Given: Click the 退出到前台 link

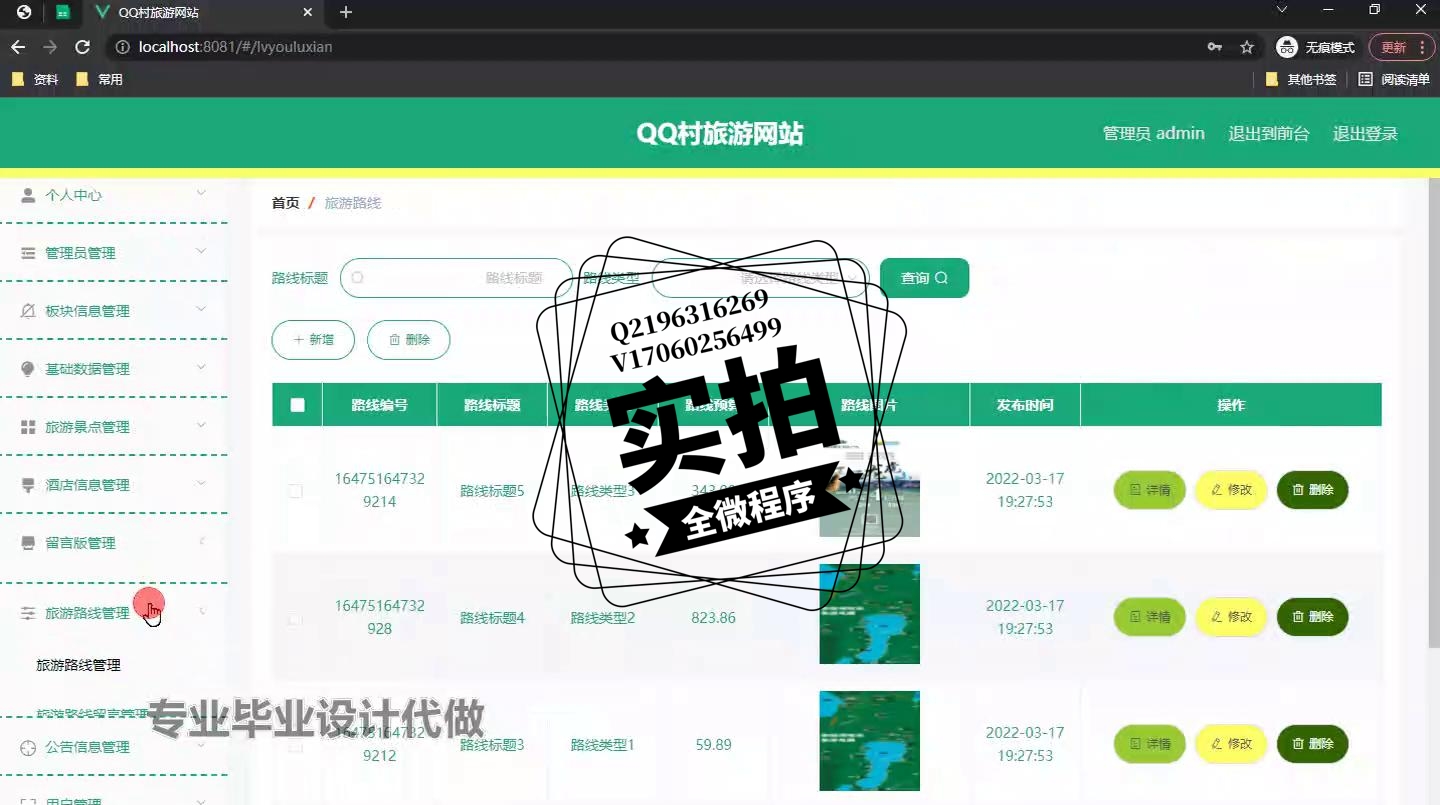Looking at the screenshot, I should pos(1268,134).
